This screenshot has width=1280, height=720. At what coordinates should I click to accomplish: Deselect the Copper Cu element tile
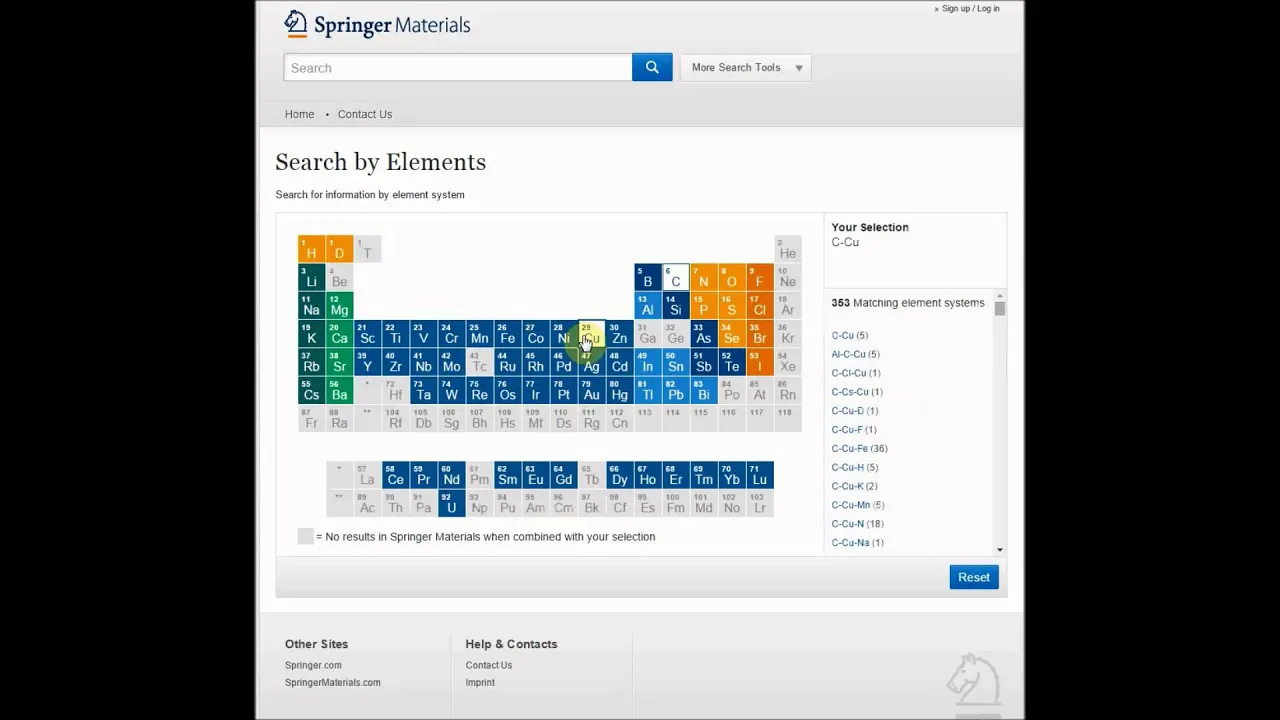591,334
